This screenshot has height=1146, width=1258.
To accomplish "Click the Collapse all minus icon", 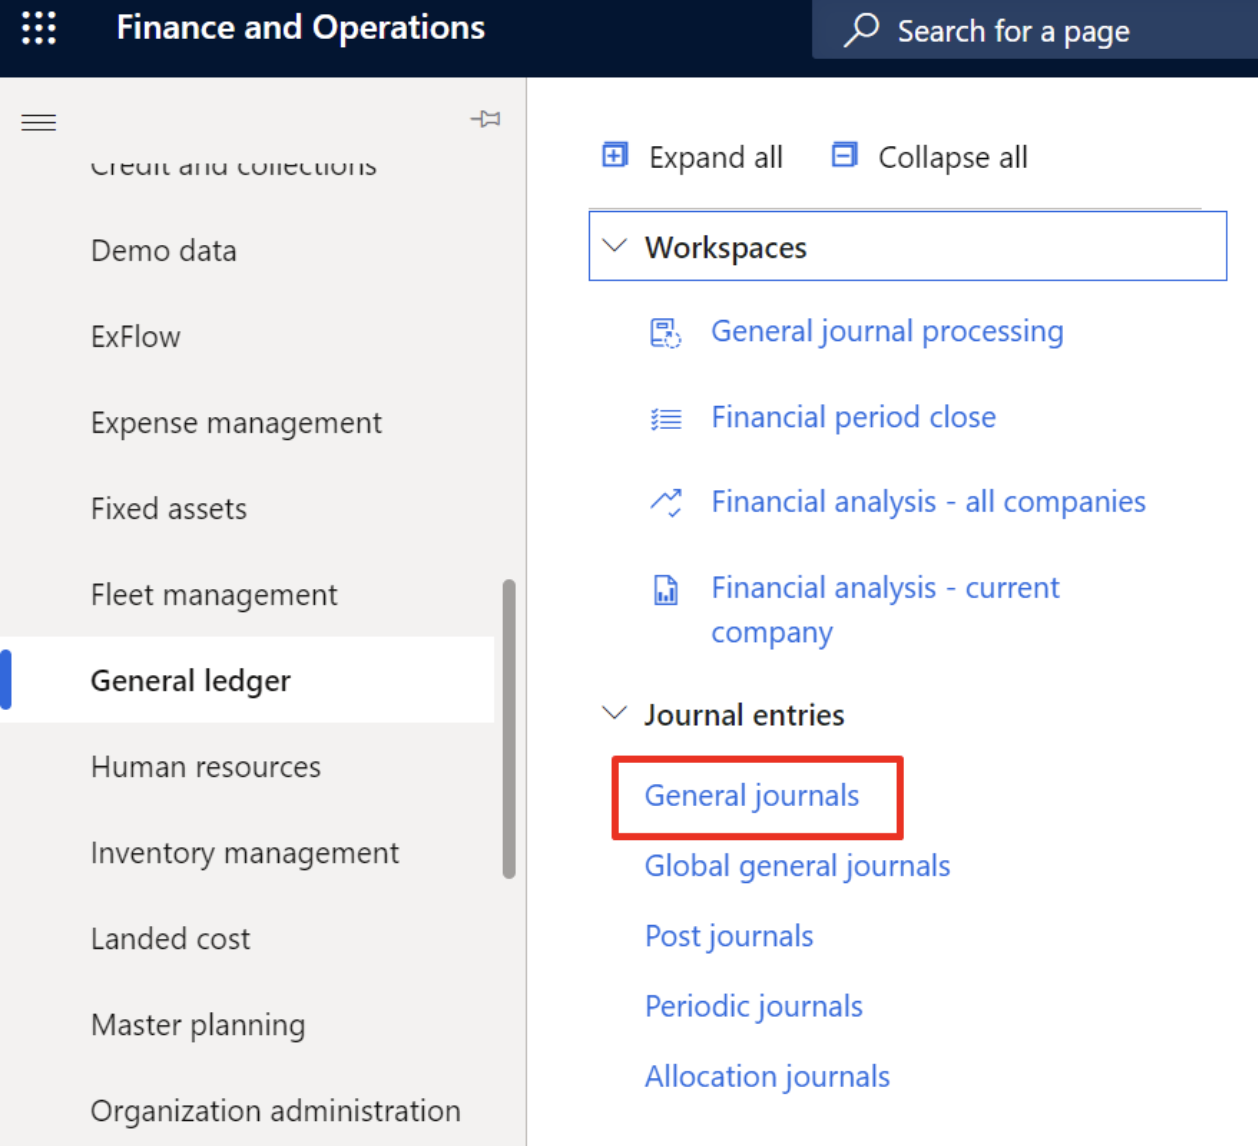I will (x=844, y=156).
